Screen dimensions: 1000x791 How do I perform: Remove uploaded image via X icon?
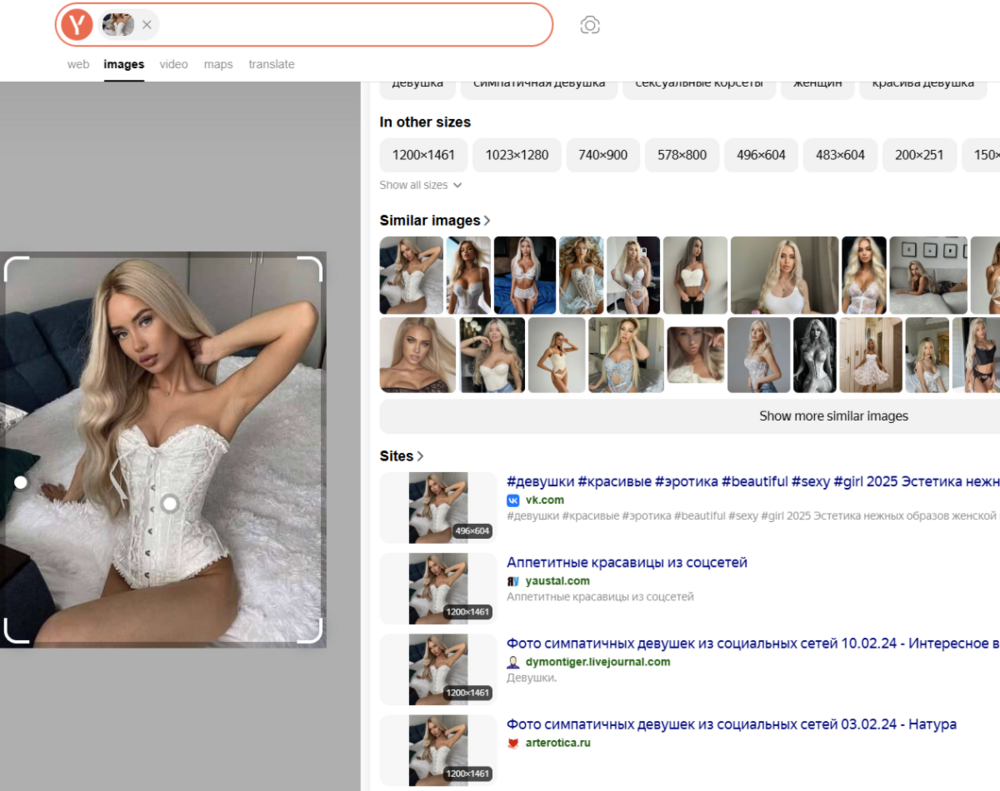(x=147, y=24)
